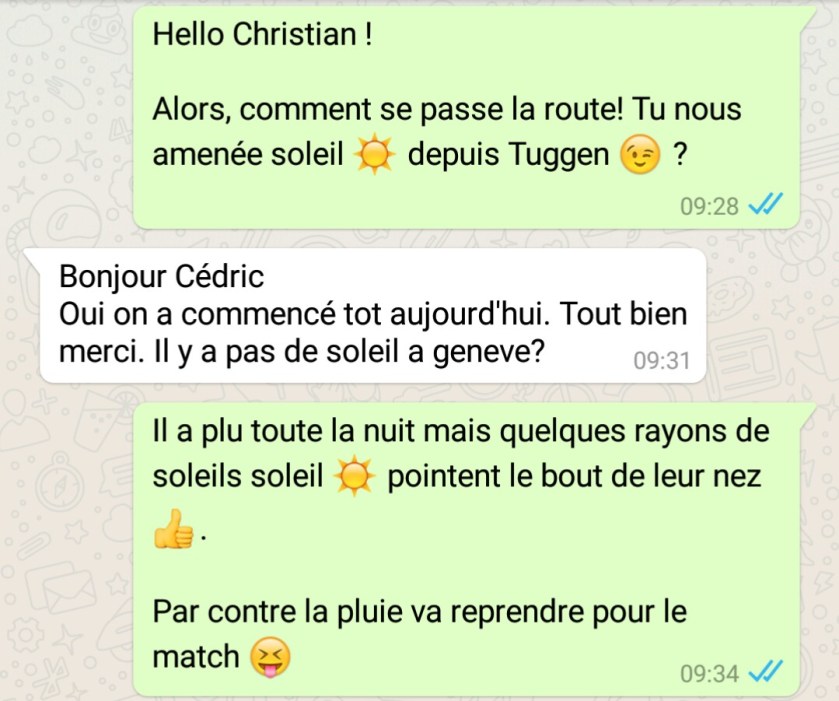This screenshot has width=839, height=701.
Task: Click the 09:31 timestamp on received message
Action: coord(662,360)
